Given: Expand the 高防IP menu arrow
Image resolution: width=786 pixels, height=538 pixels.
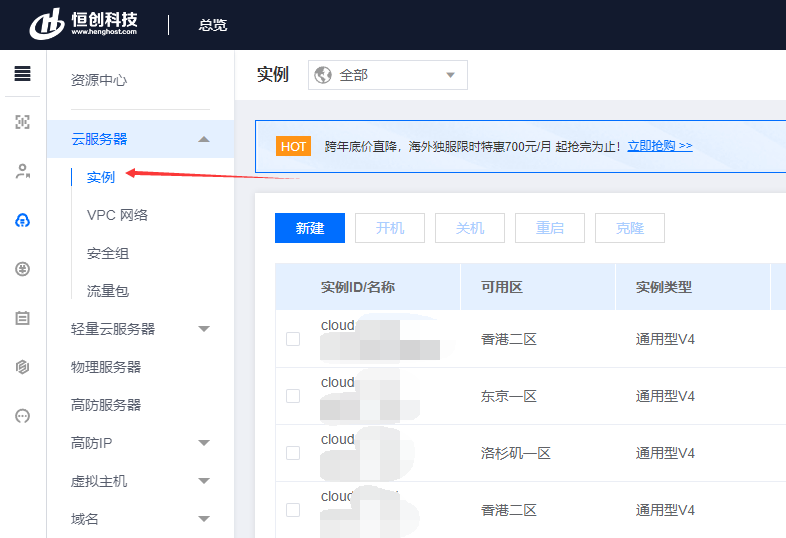Looking at the screenshot, I should pos(204,443).
